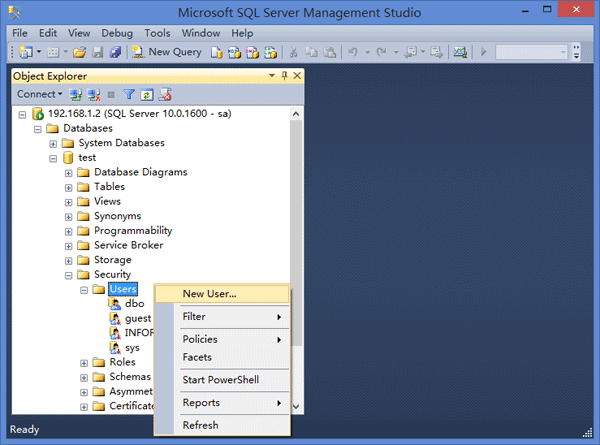Select the Service Broker folder
Viewport: 600px width, 445px height.
(x=129, y=245)
